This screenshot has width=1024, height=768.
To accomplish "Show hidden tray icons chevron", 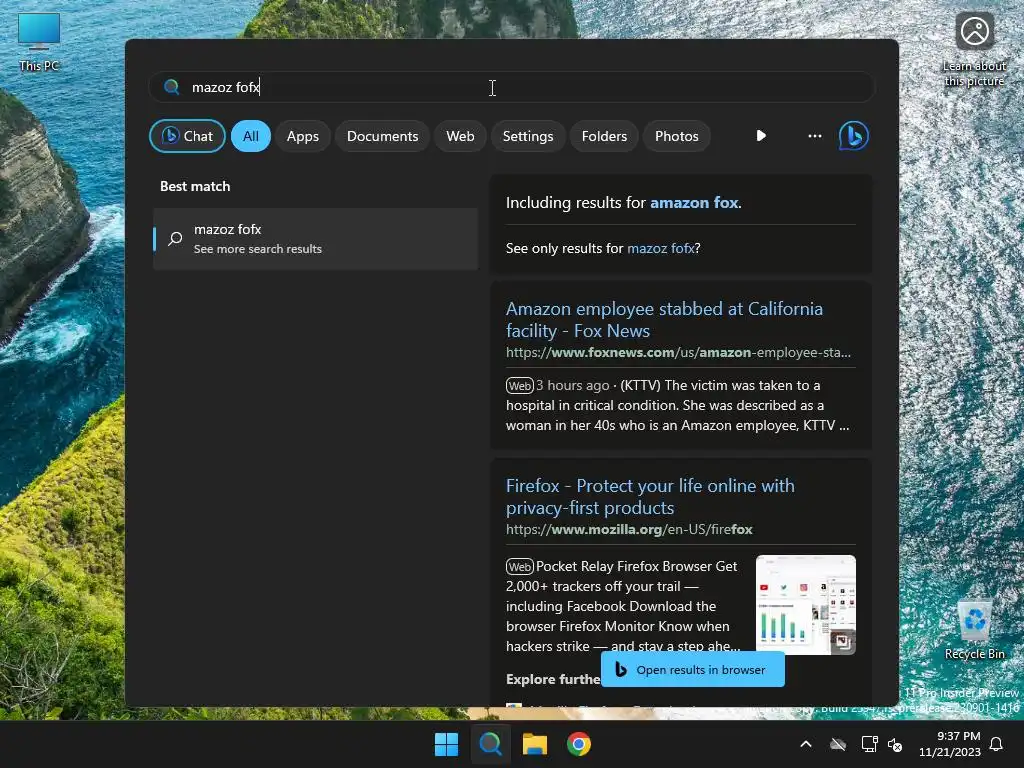I will 806,744.
